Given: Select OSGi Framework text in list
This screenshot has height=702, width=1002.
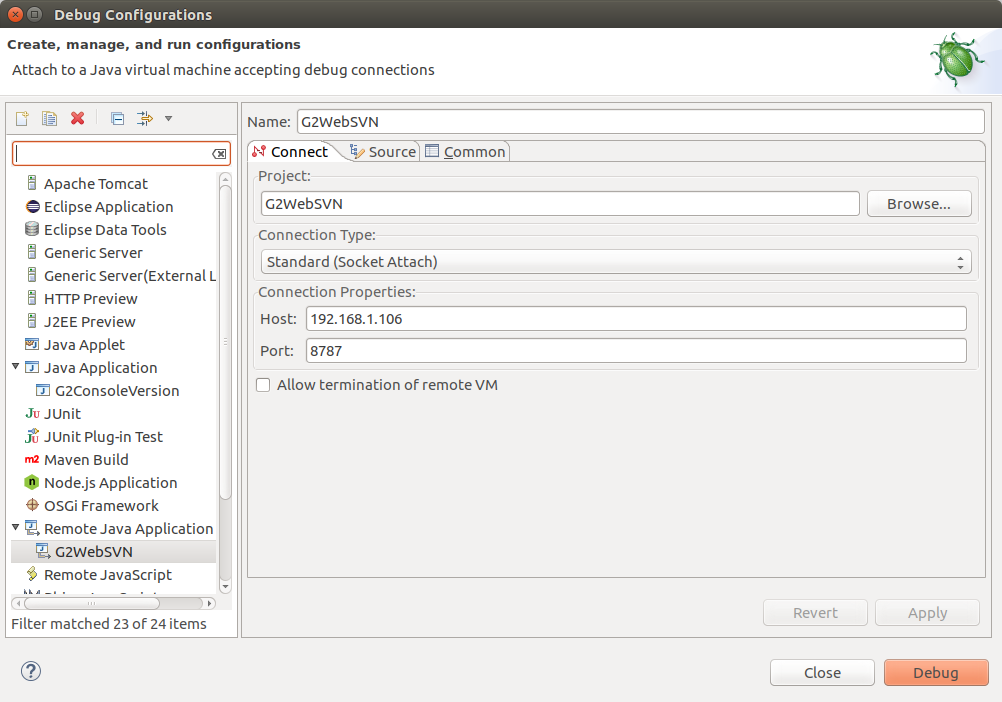Looking at the screenshot, I should tap(101, 505).
